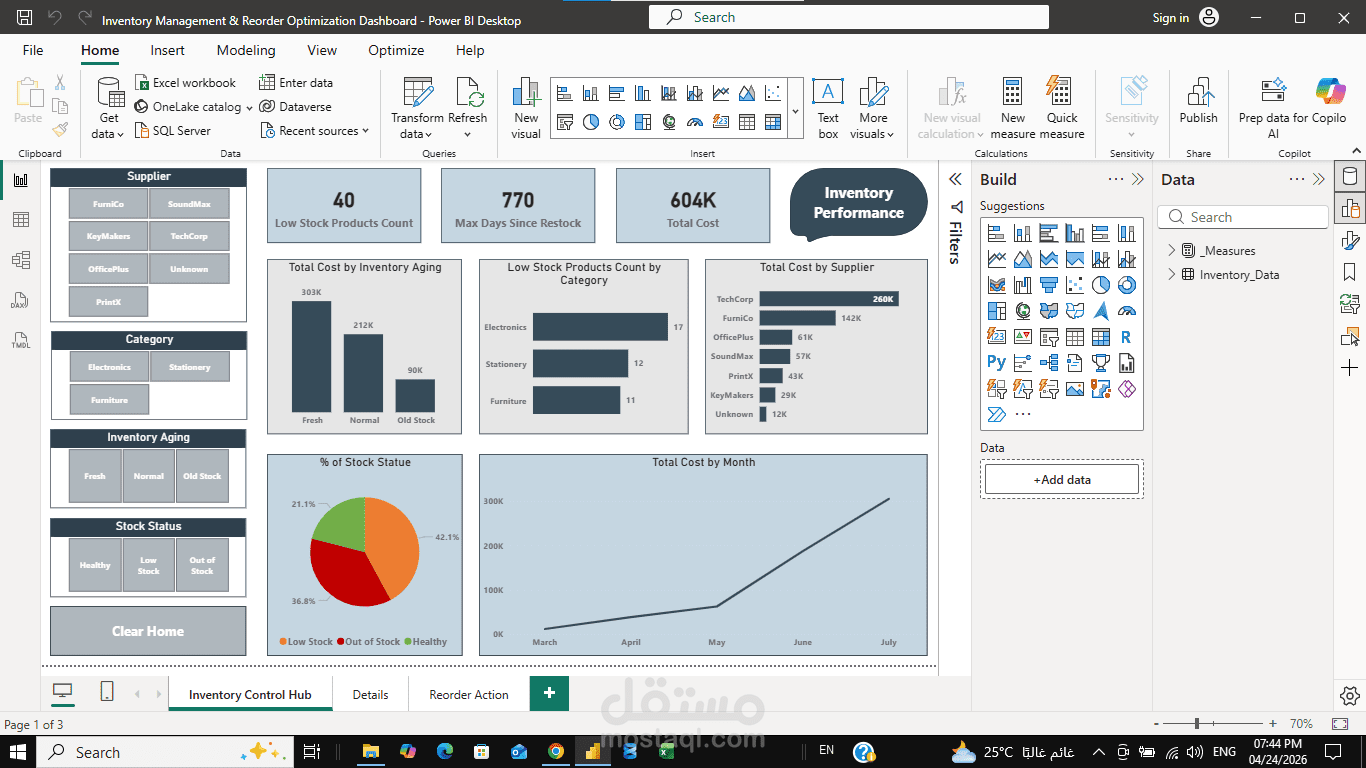This screenshot has height=768, width=1366.
Task: Click the title bar Search box
Action: point(849,17)
